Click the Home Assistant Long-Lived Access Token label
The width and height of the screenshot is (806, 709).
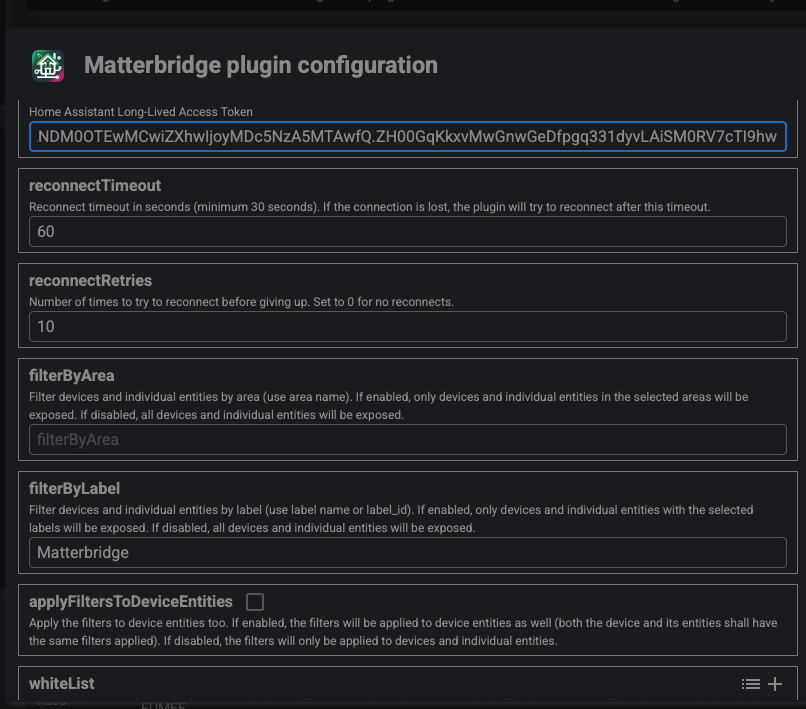coord(141,112)
